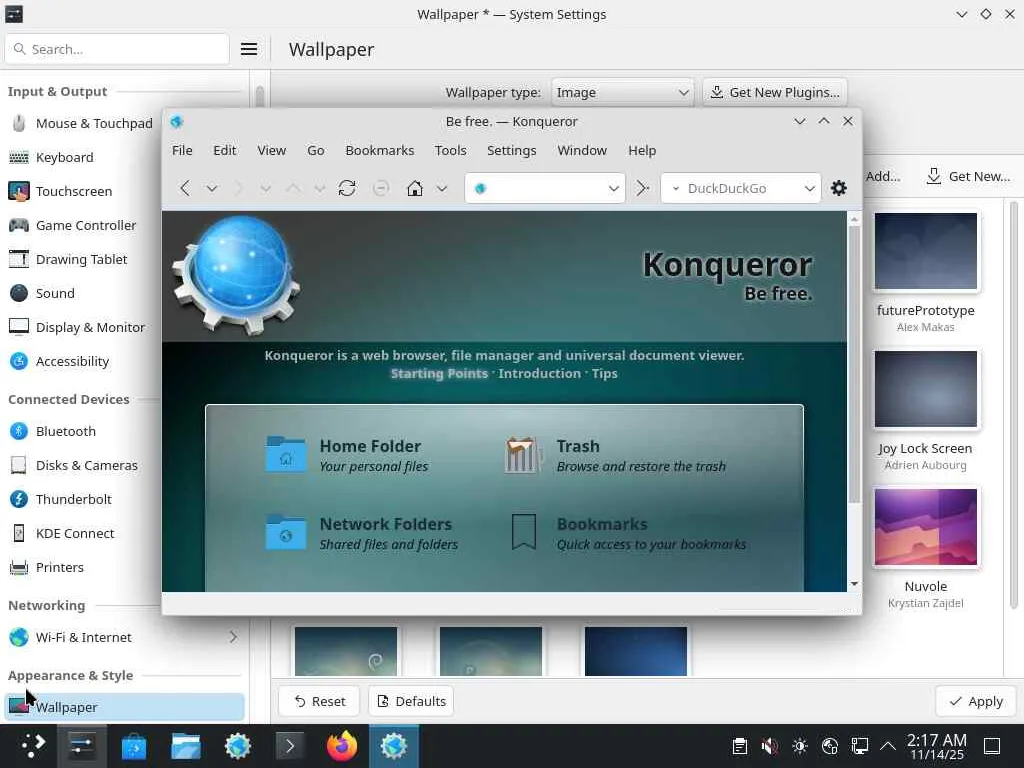
Task: Expand the back history dropdown arrow
Action: tap(212, 189)
